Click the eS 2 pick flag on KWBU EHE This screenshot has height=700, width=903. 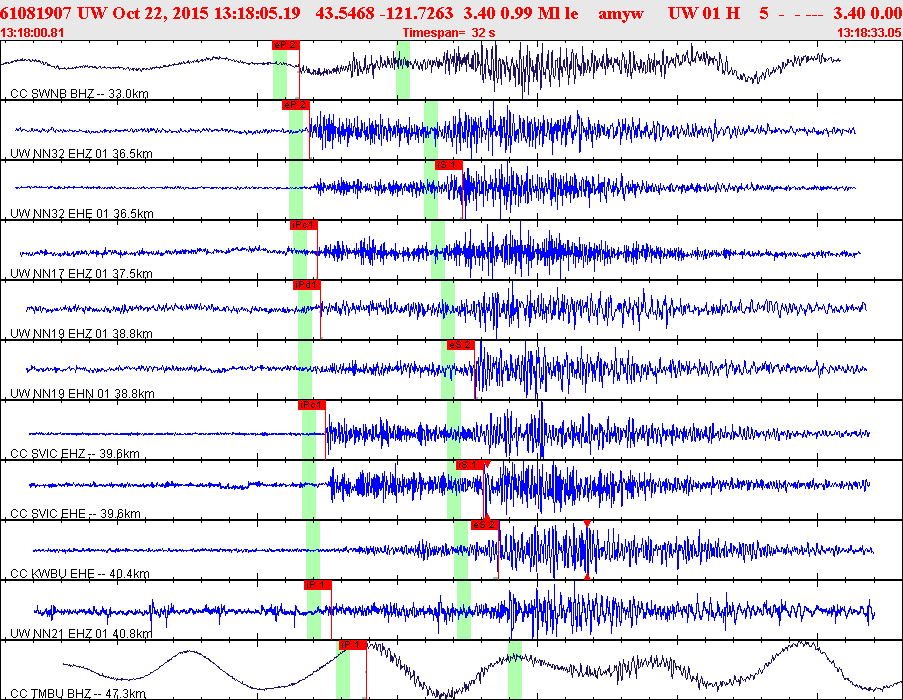(484, 525)
